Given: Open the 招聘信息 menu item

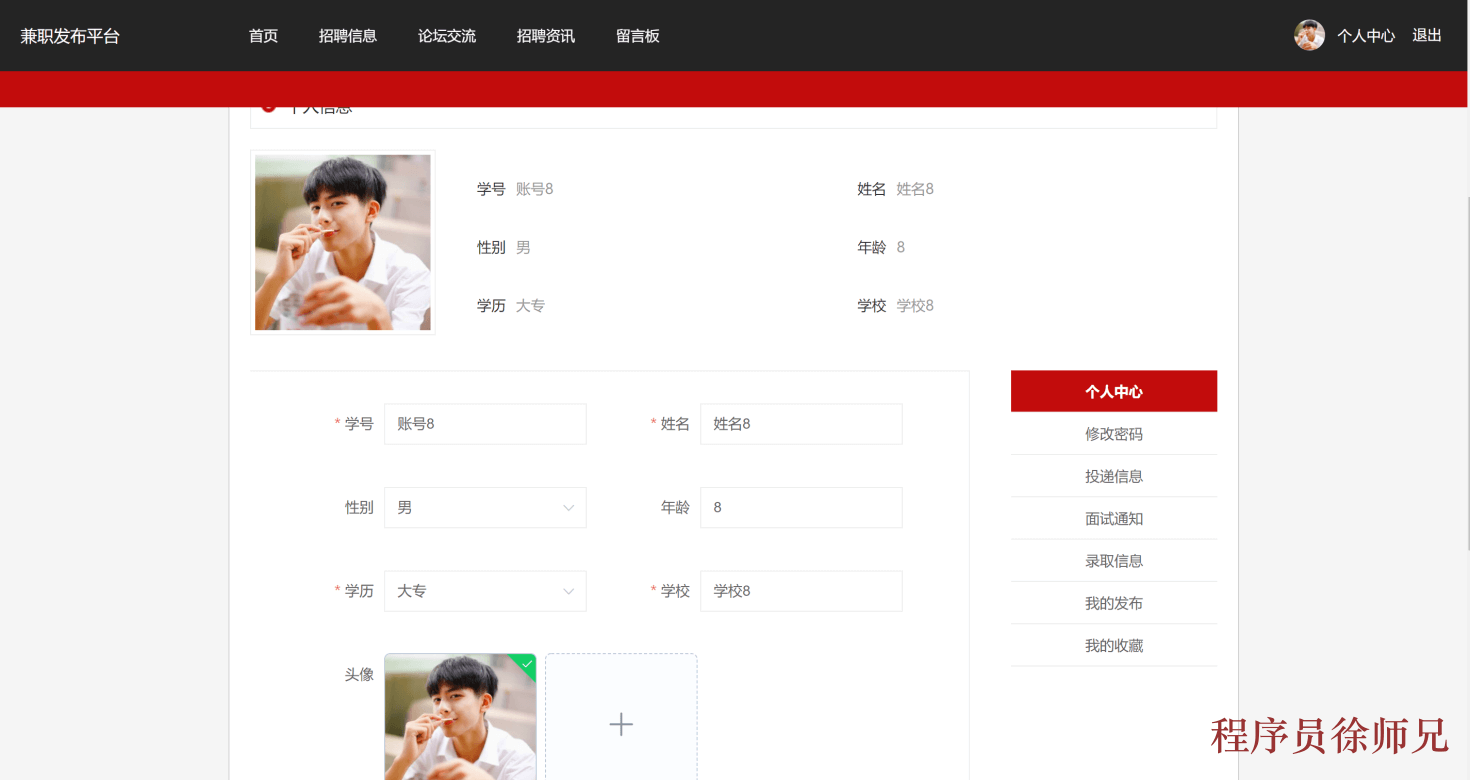Looking at the screenshot, I should pos(348,35).
